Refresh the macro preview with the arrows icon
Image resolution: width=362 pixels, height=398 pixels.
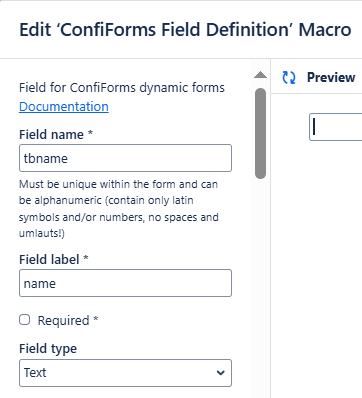click(x=289, y=77)
